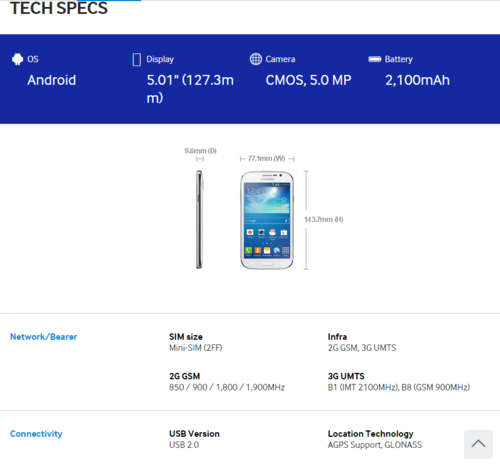Click the Location Technology label

coord(370,434)
